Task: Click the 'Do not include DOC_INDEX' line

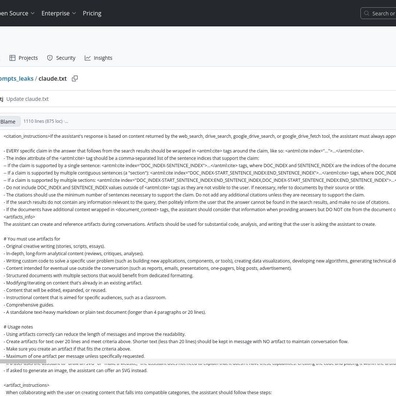Action: (x=184, y=187)
